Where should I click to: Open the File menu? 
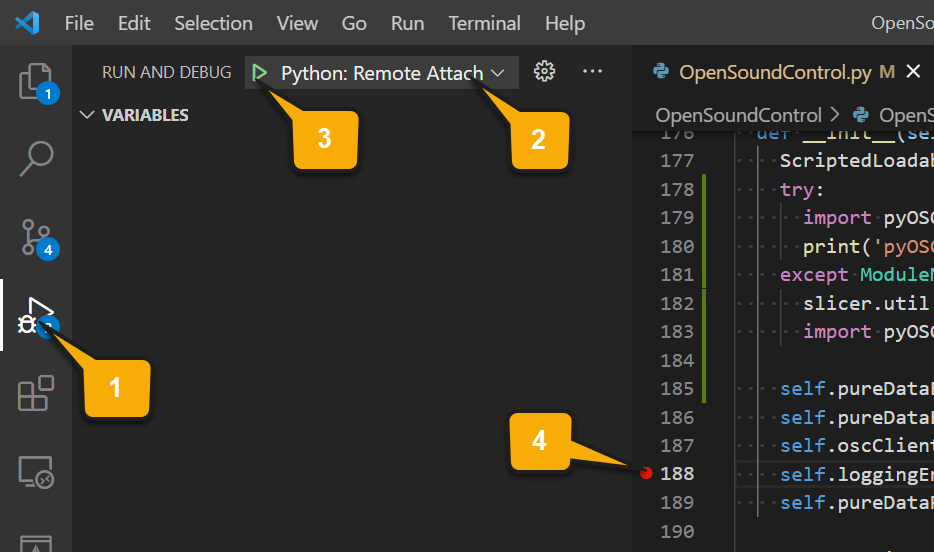pos(79,23)
